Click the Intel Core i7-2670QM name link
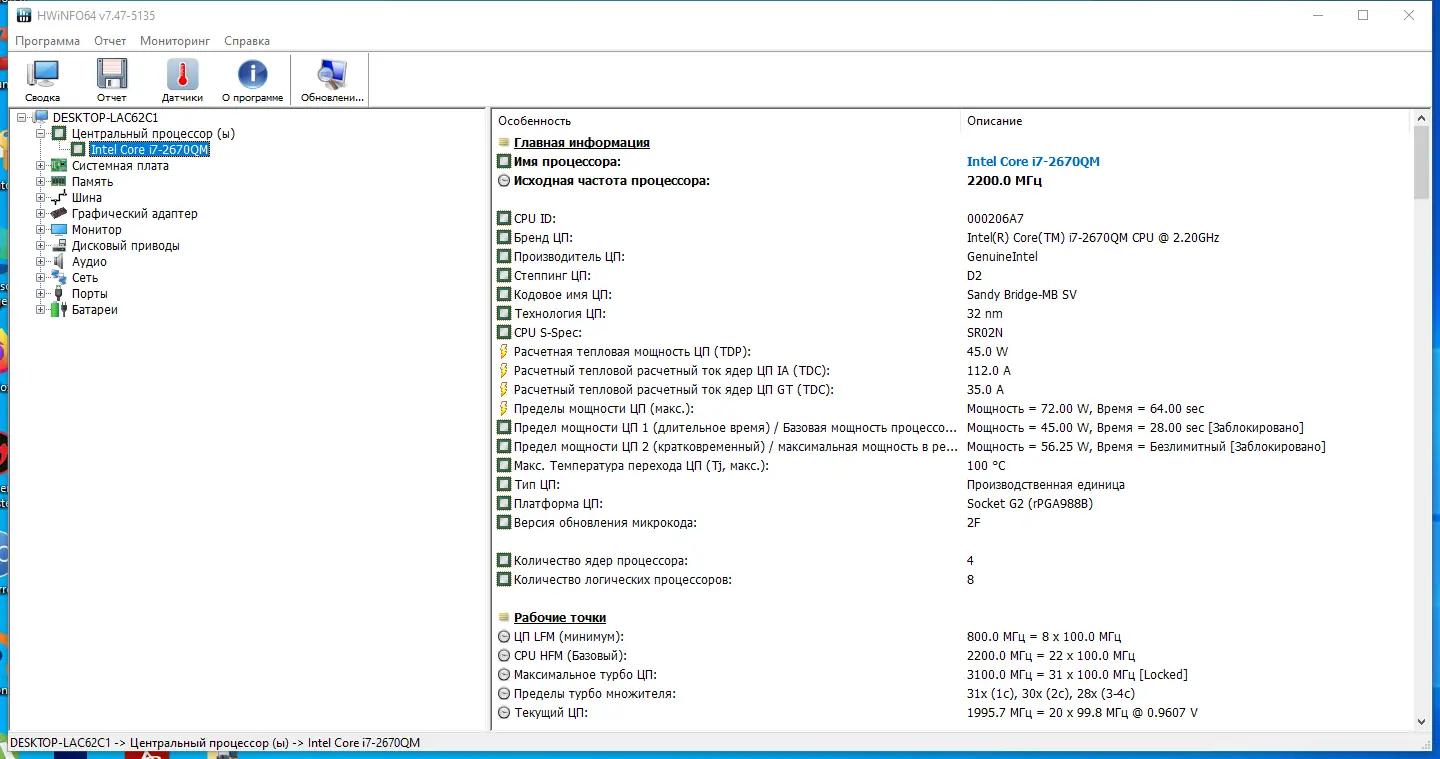Image resolution: width=1440 pixels, height=759 pixels. (1033, 161)
